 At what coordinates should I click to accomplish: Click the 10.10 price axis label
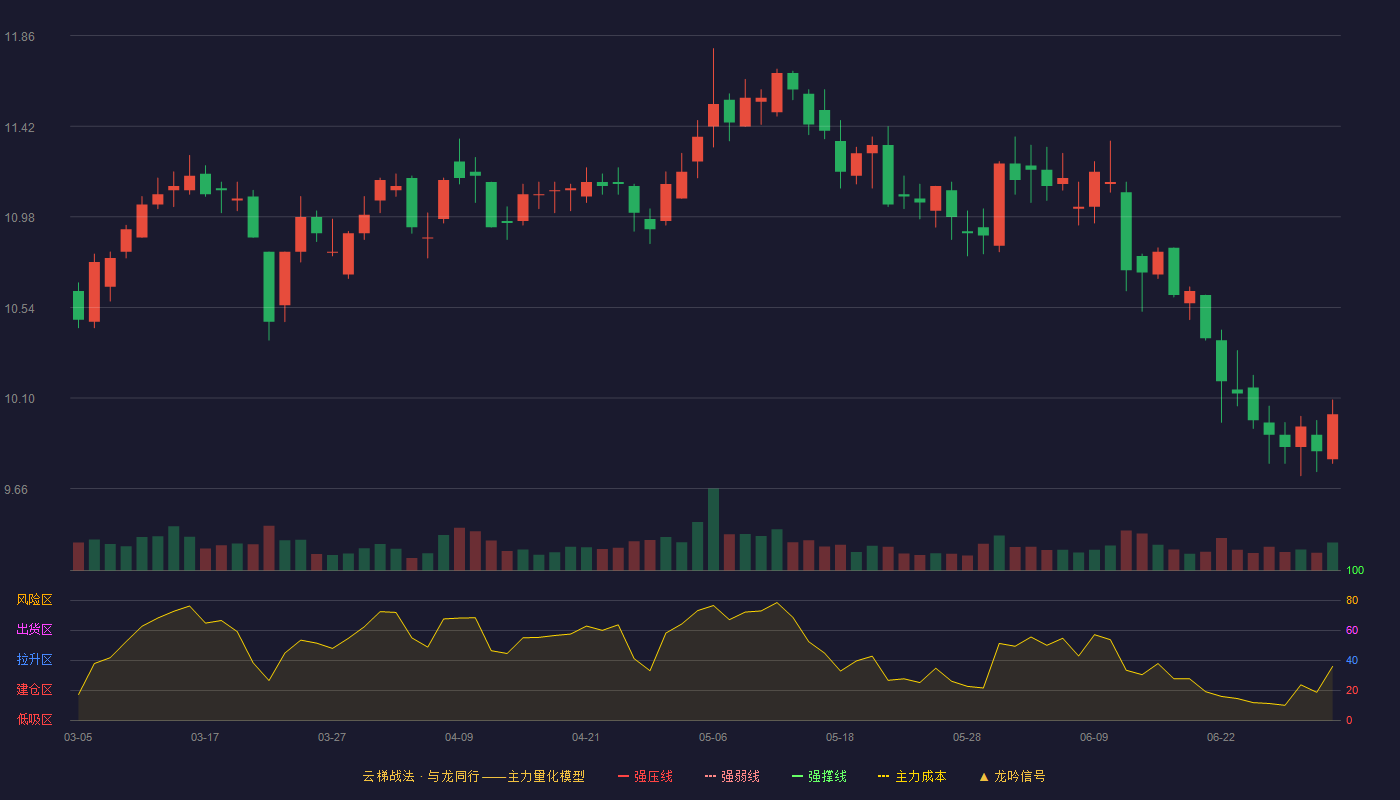[19, 399]
